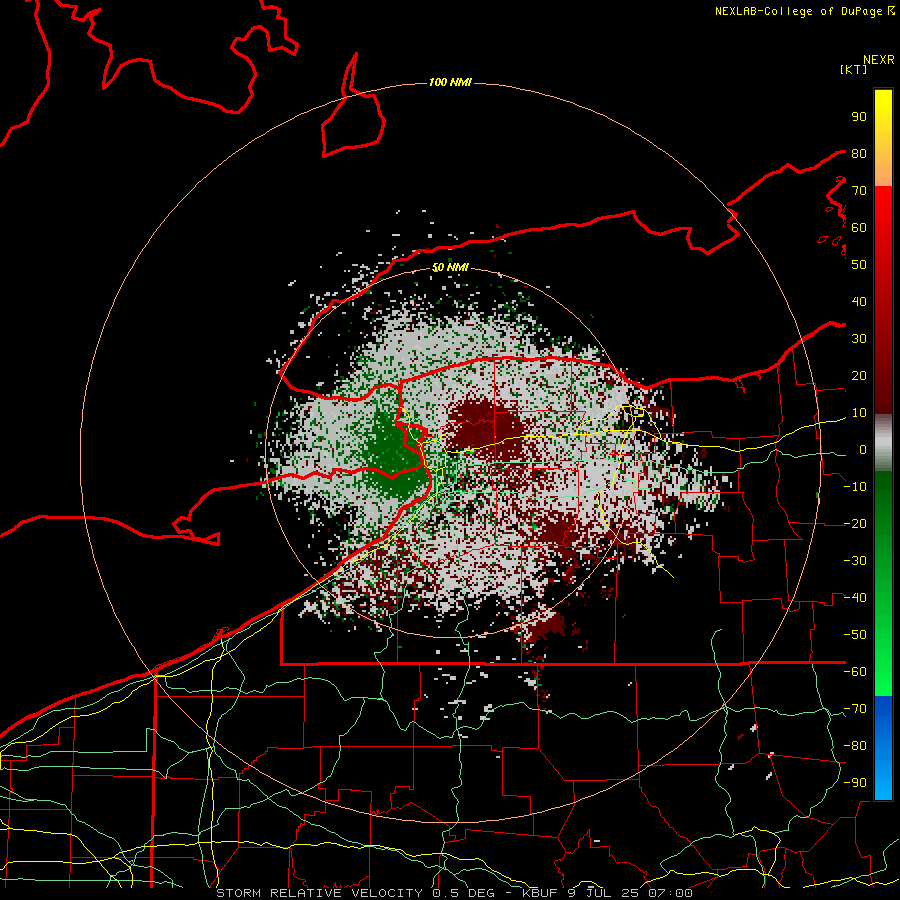Viewport: 900px width, 900px height.
Task: Click the 07:00 timestamp in the caption
Action: tap(670, 893)
